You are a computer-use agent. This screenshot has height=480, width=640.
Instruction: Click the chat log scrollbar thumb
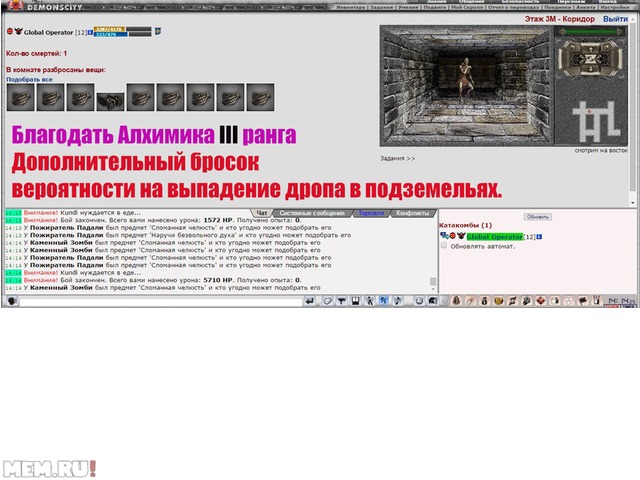(x=433, y=281)
